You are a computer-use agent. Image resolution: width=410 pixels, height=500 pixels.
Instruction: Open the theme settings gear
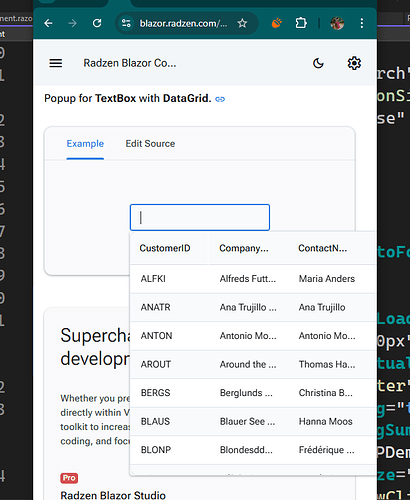point(354,63)
